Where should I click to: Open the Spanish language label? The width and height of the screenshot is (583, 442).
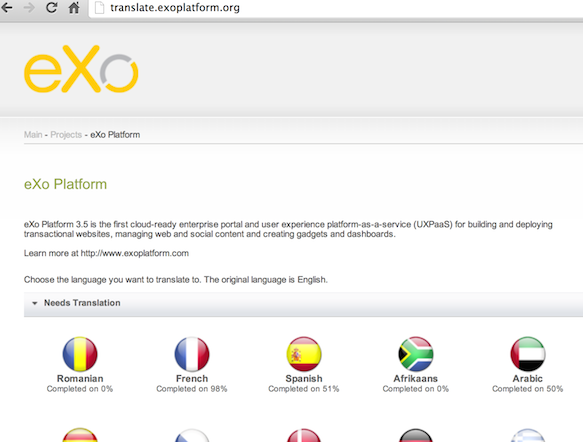(x=304, y=378)
